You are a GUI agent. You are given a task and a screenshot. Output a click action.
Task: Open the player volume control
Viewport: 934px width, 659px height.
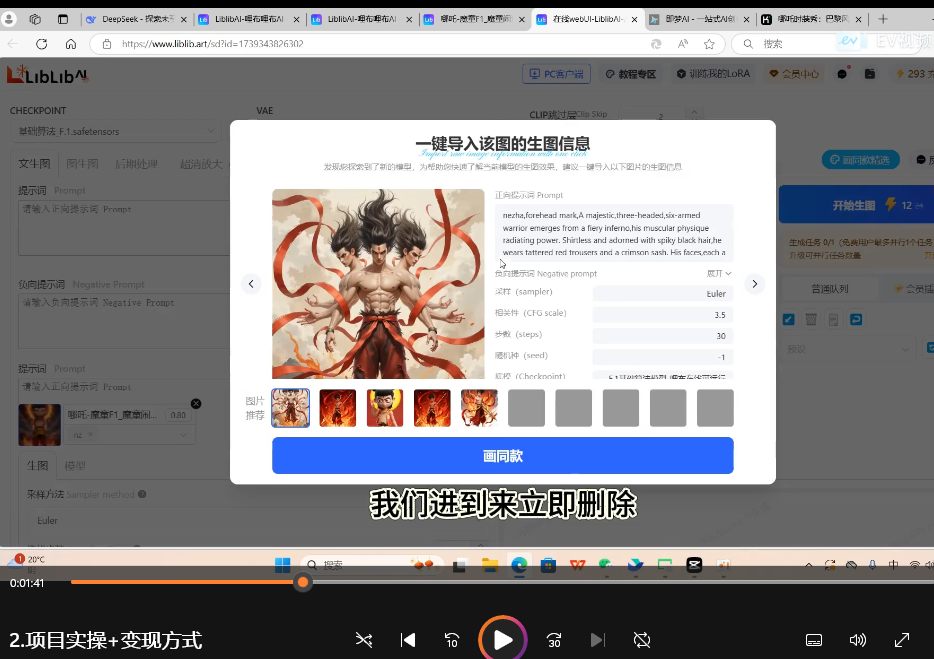point(858,640)
